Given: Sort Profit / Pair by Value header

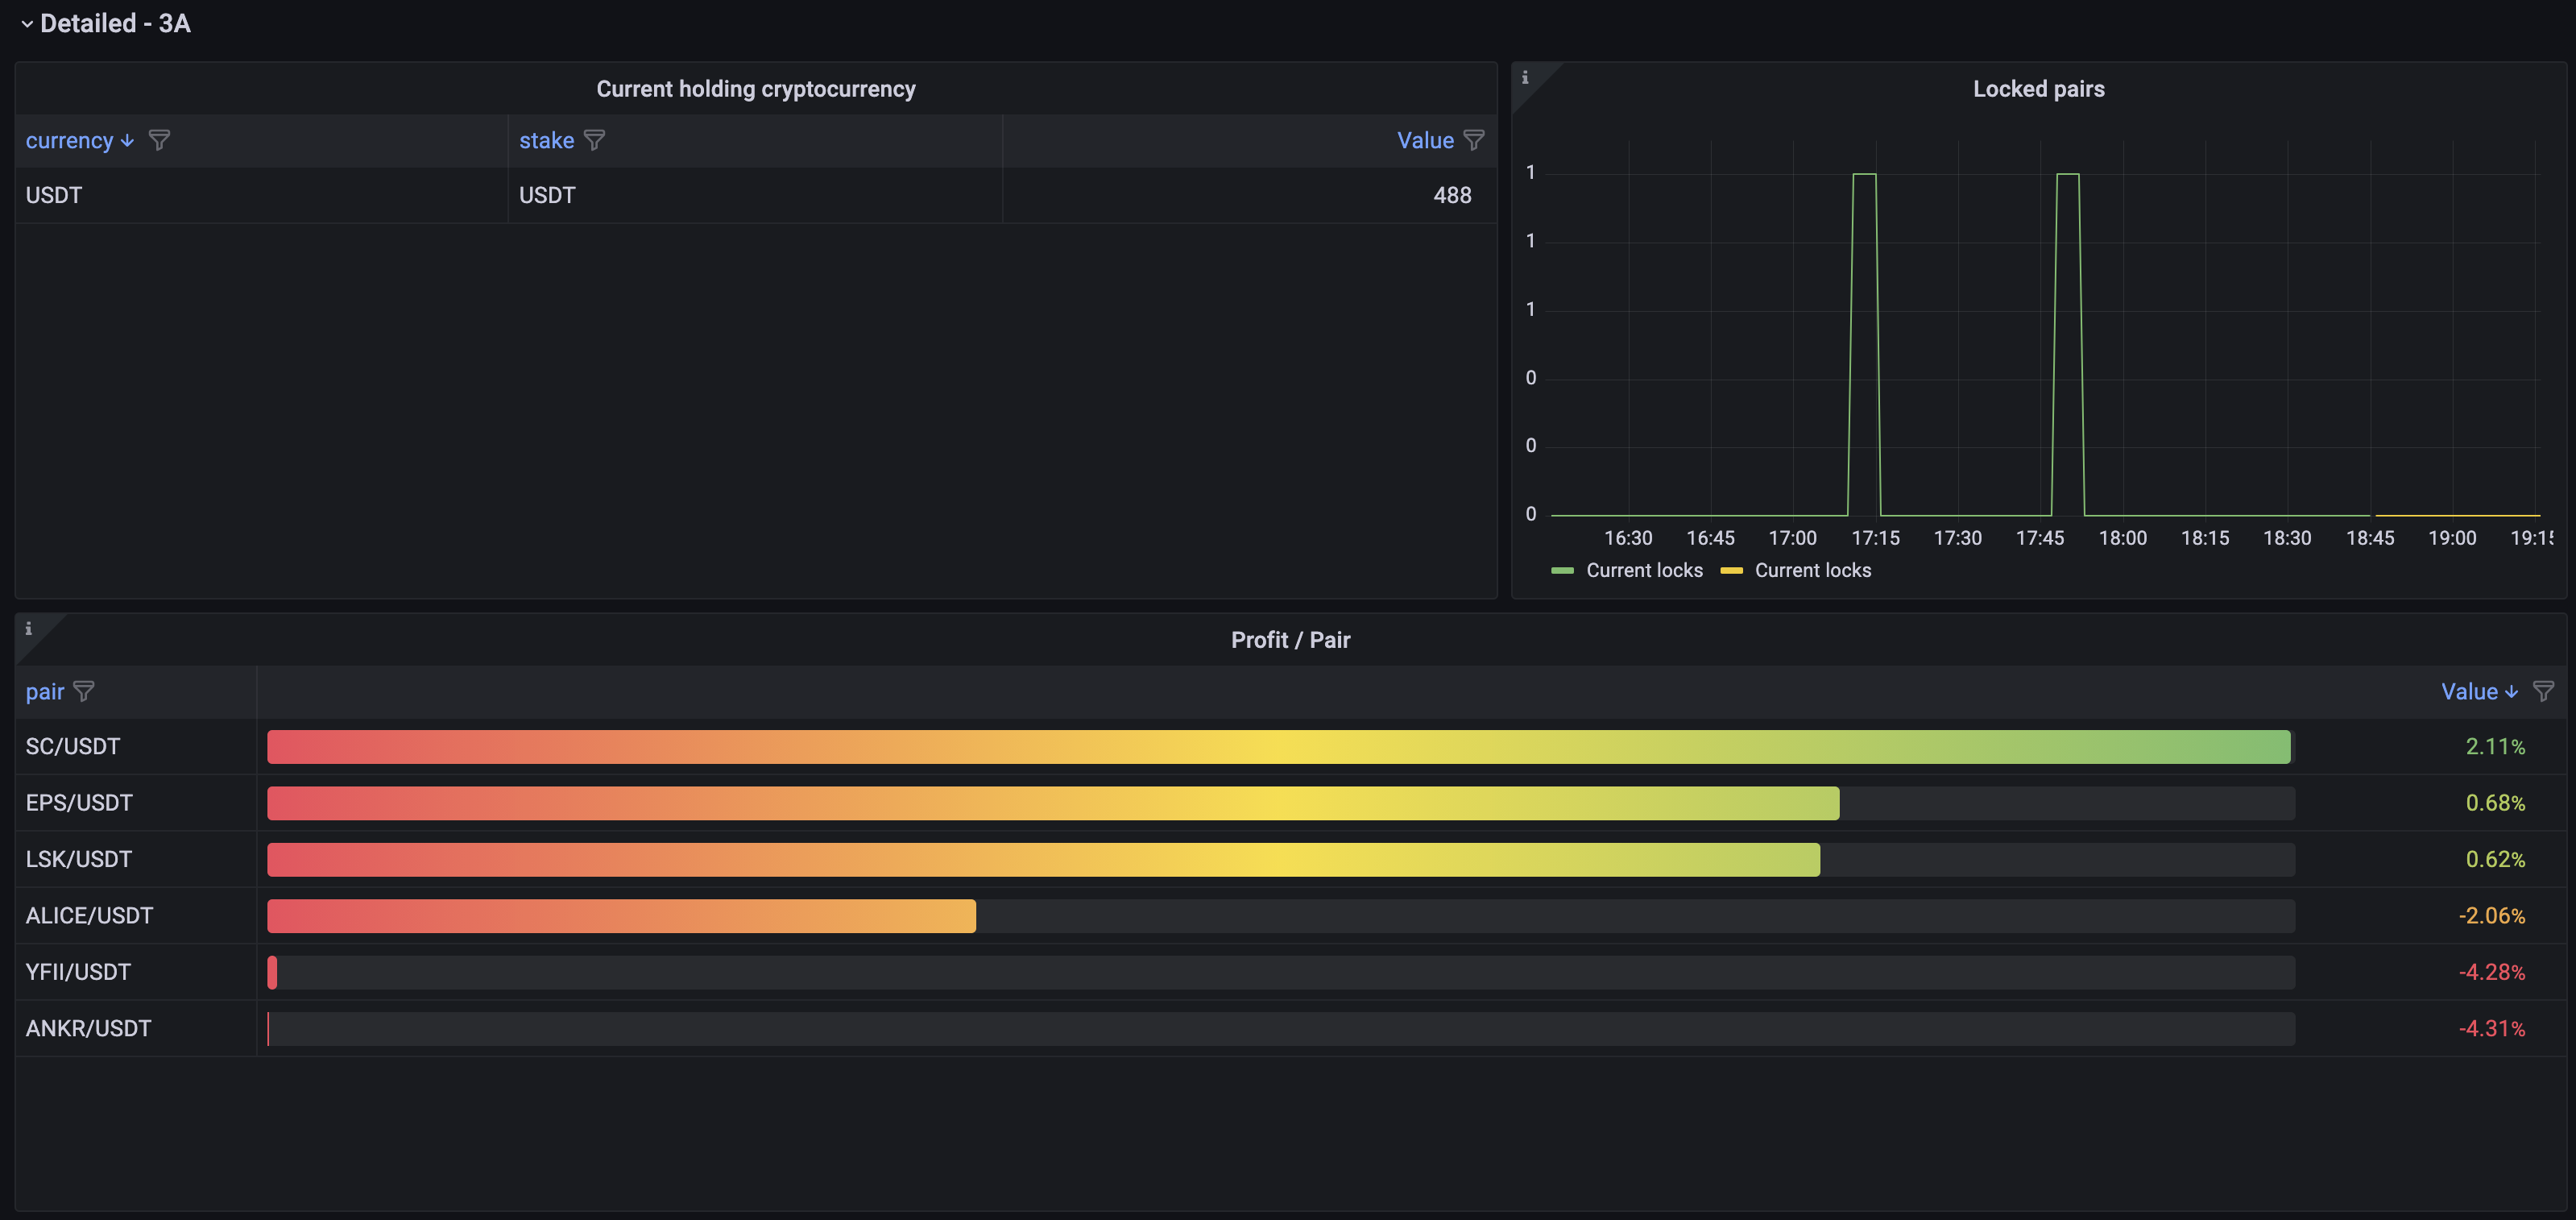Looking at the screenshot, I should pyautogui.click(x=2469, y=691).
